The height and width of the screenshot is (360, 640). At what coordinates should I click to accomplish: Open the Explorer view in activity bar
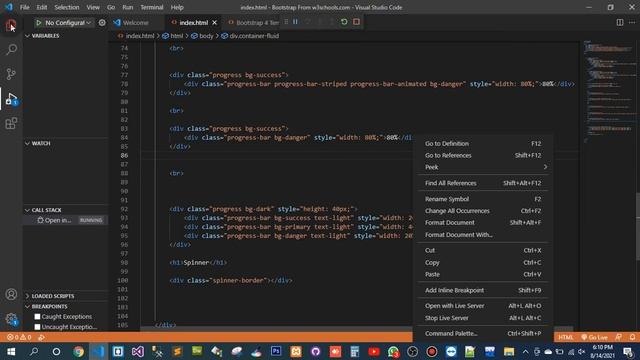(11, 25)
